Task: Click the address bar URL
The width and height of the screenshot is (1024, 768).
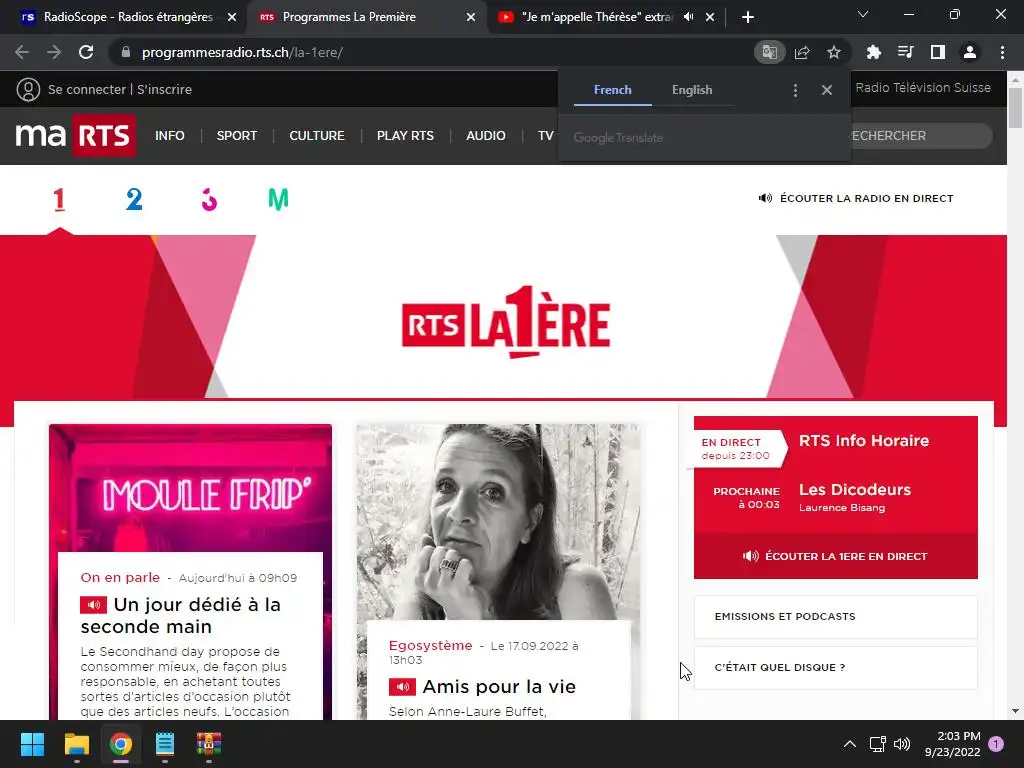Action: (x=242, y=52)
